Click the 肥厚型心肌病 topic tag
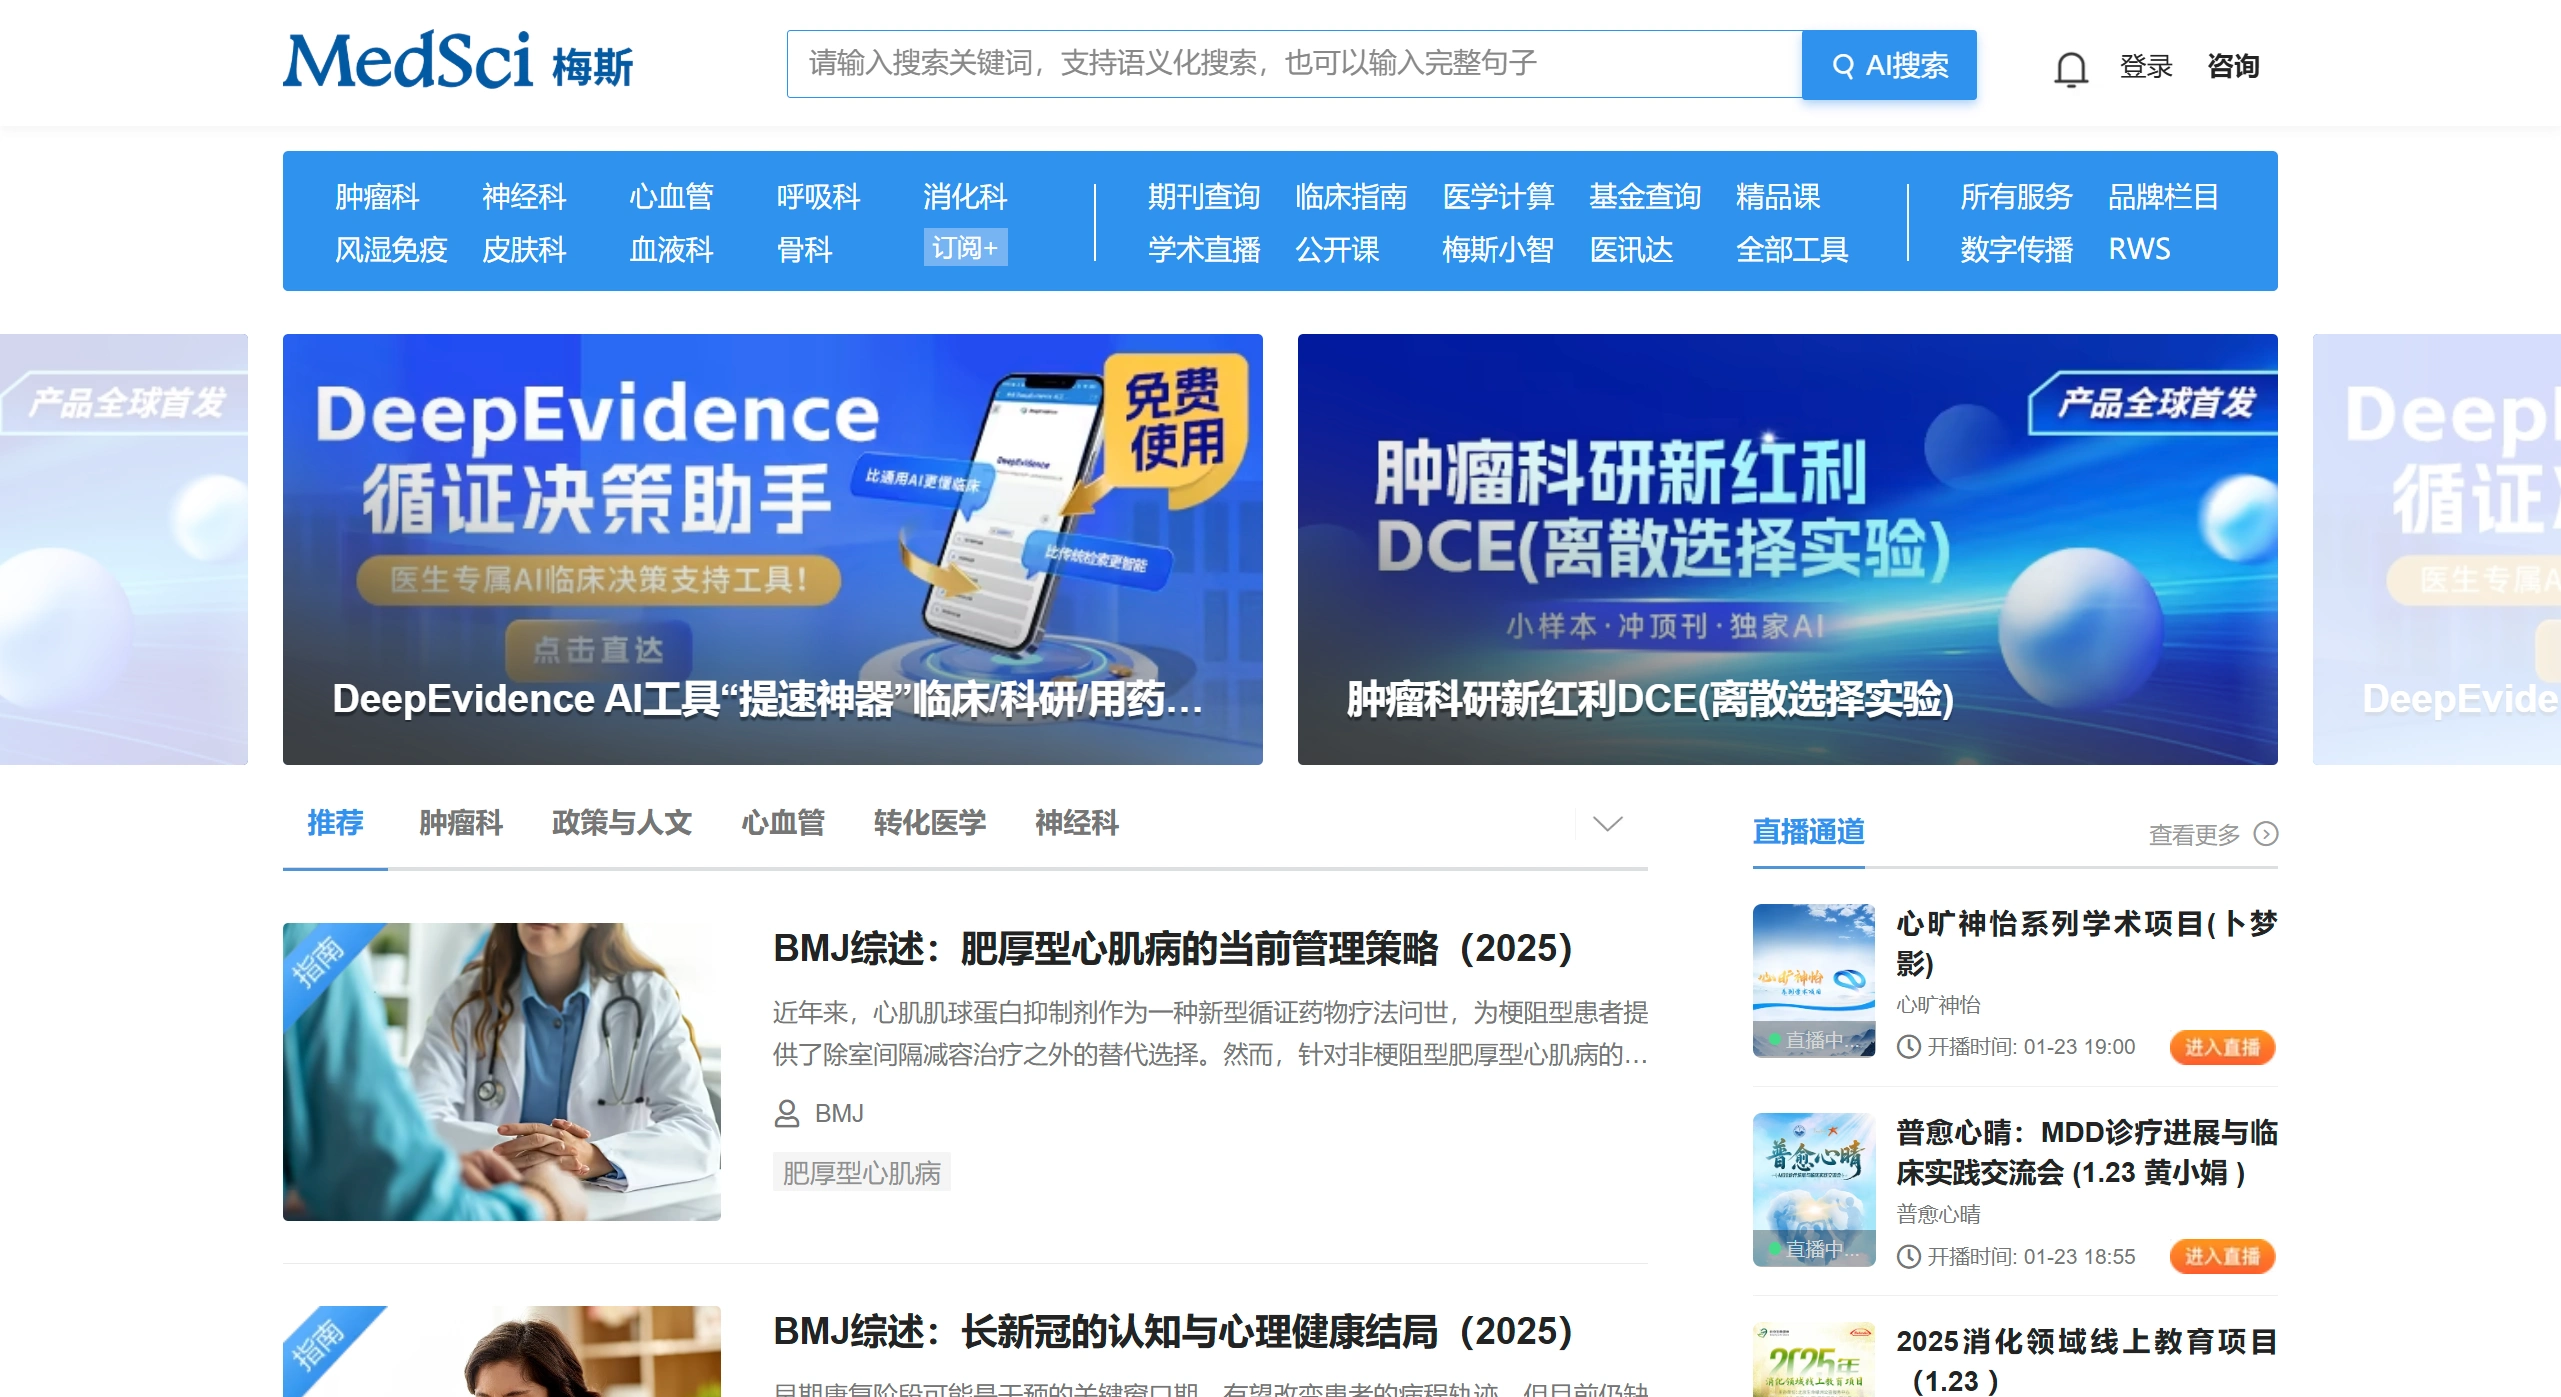The image size is (2561, 1397). click(862, 1172)
